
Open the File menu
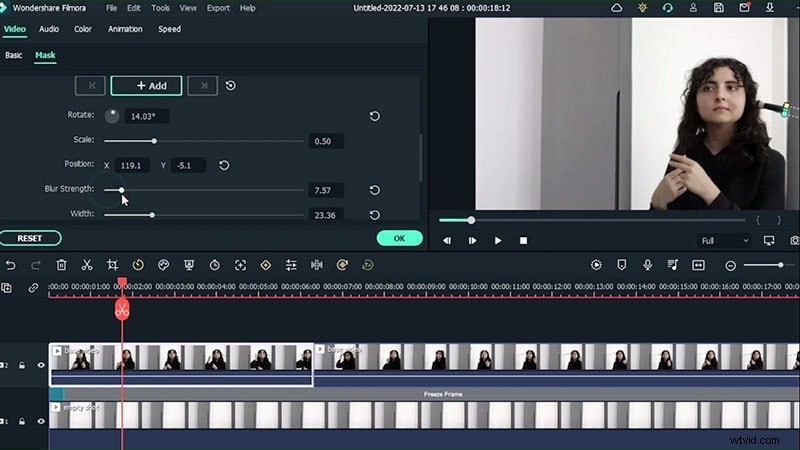point(111,8)
